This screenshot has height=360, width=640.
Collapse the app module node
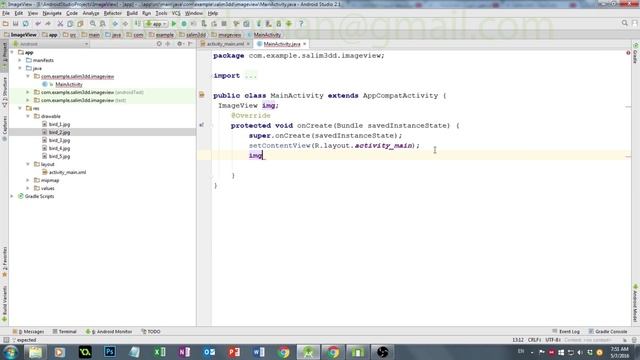[12, 52]
